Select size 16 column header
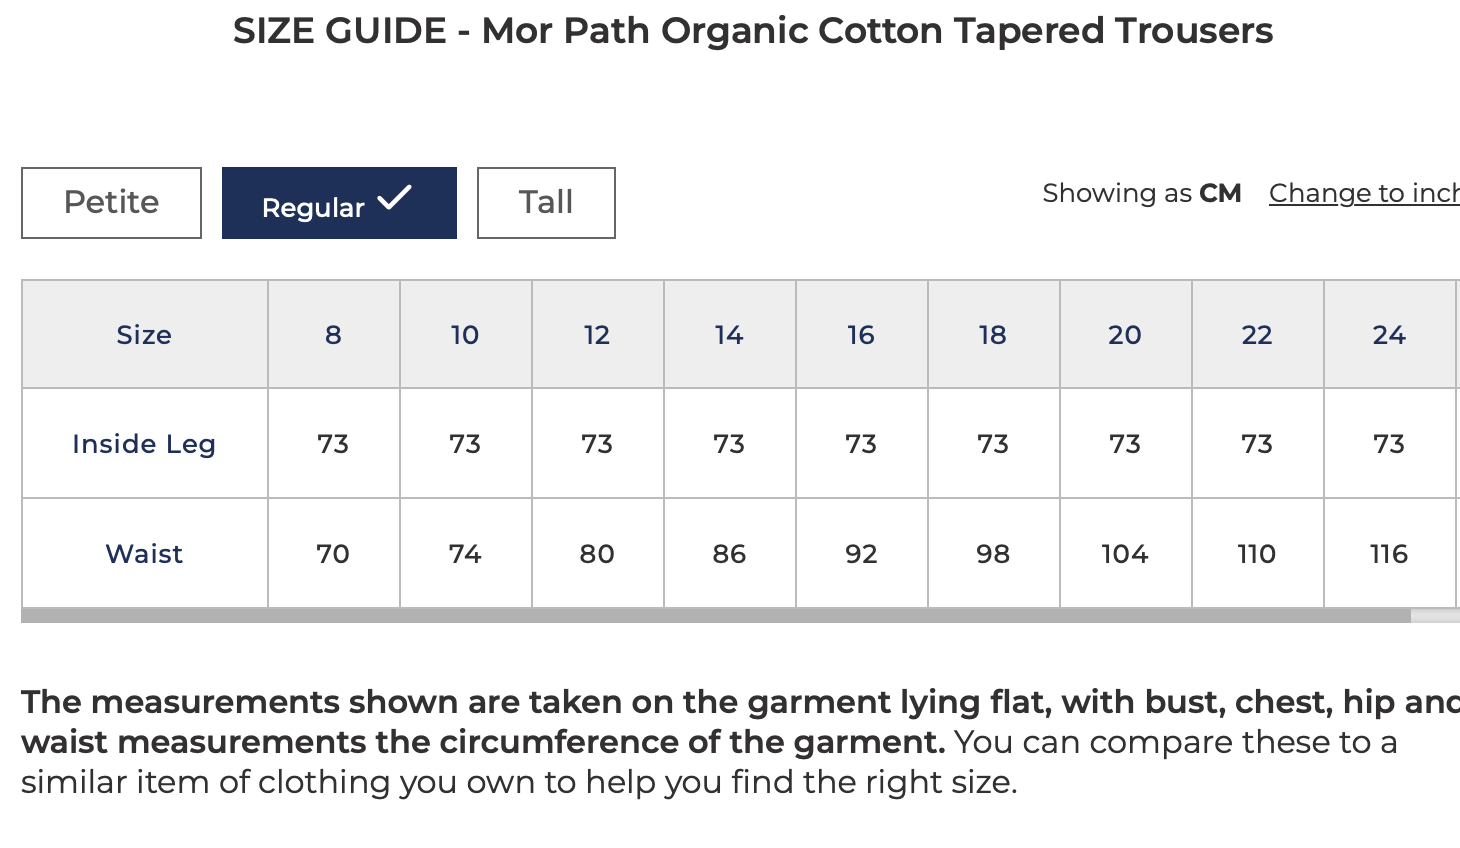Screen dimensions: 1460x848 (861, 334)
